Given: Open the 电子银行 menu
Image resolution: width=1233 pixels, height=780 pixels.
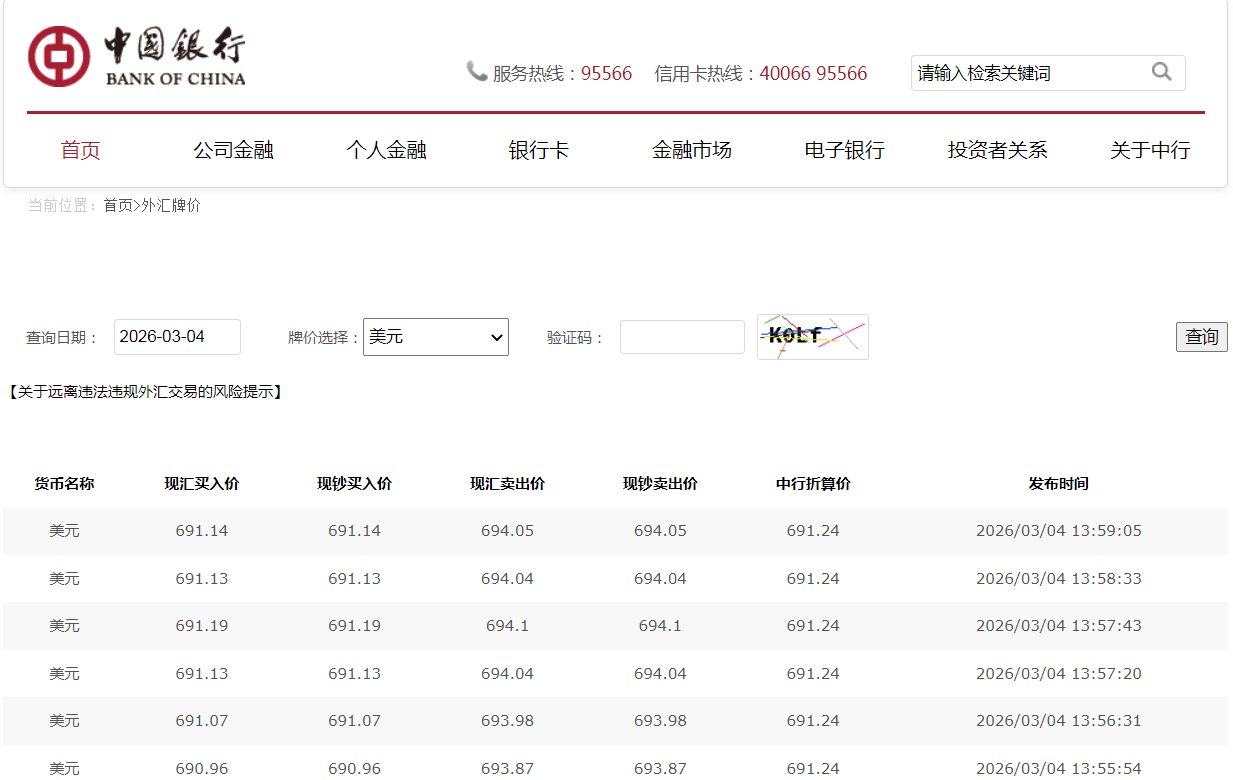Looking at the screenshot, I should [844, 150].
